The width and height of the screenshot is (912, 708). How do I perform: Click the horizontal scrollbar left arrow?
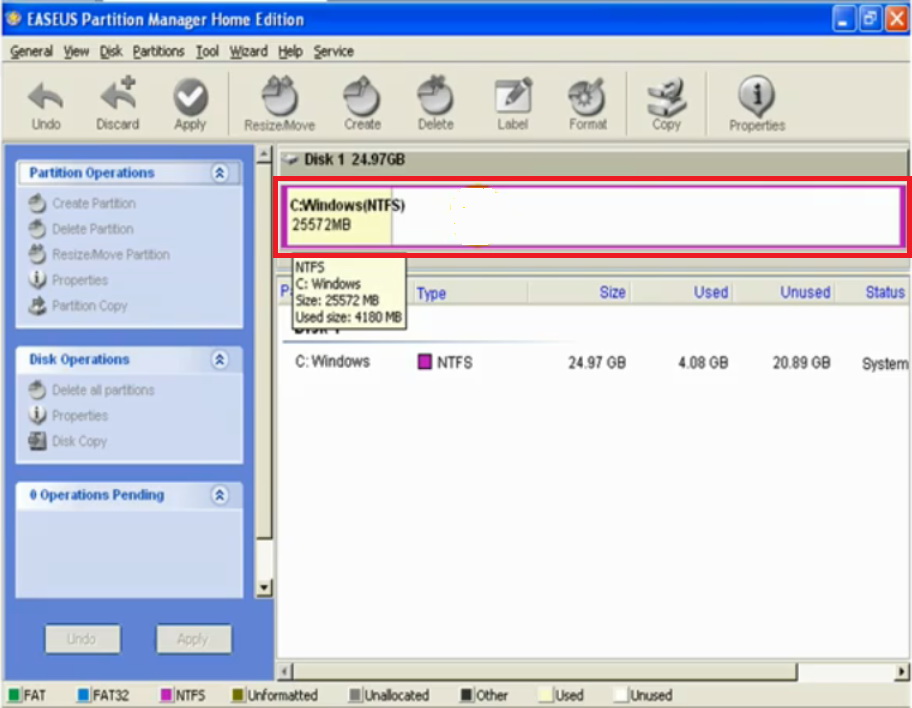tap(284, 672)
